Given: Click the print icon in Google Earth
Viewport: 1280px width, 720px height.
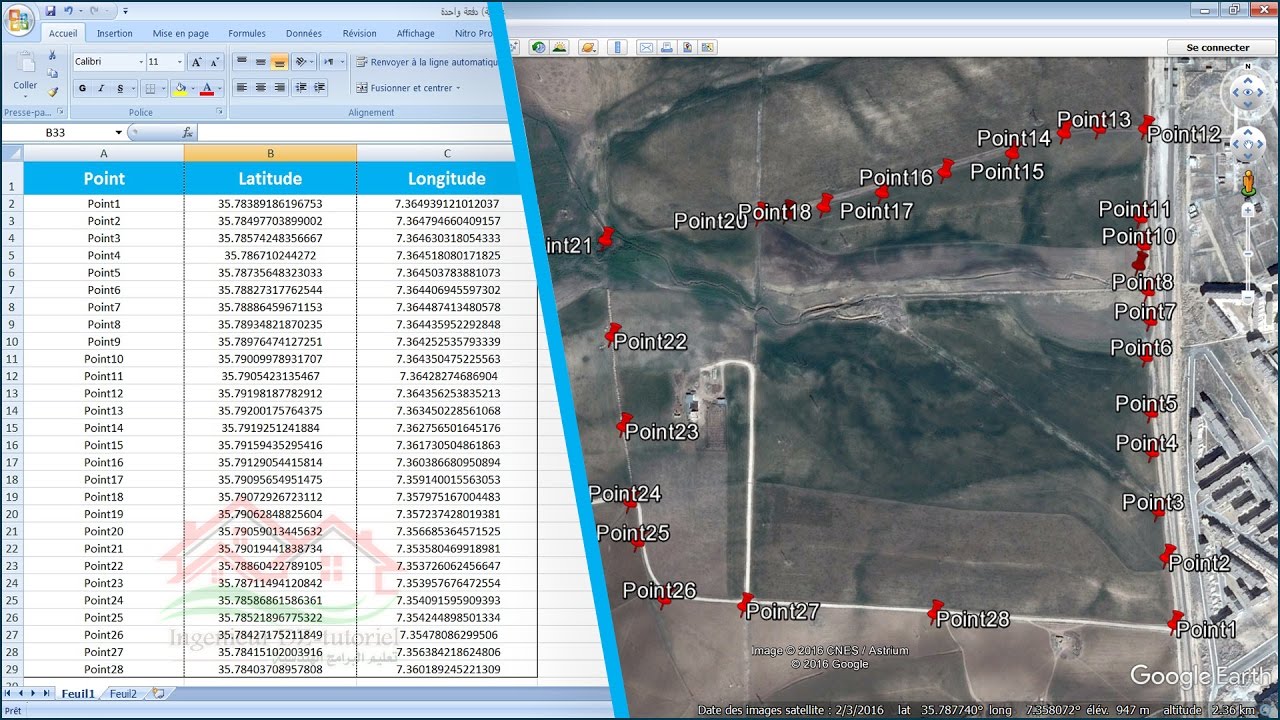Looking at the screenshot, I should [666, 47].
